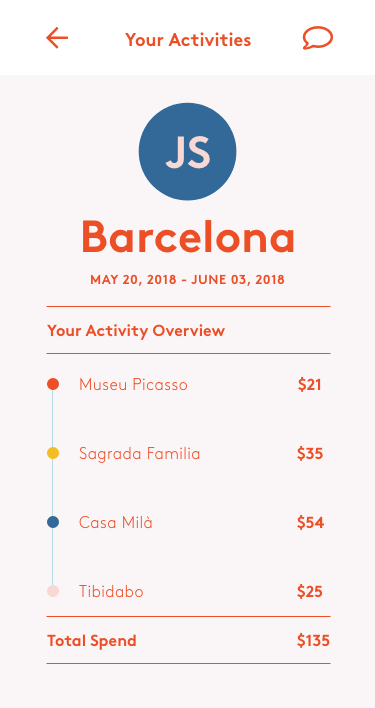Open the chat bubble icon
This screenshot has width=375, height=708.
point(318,38)
